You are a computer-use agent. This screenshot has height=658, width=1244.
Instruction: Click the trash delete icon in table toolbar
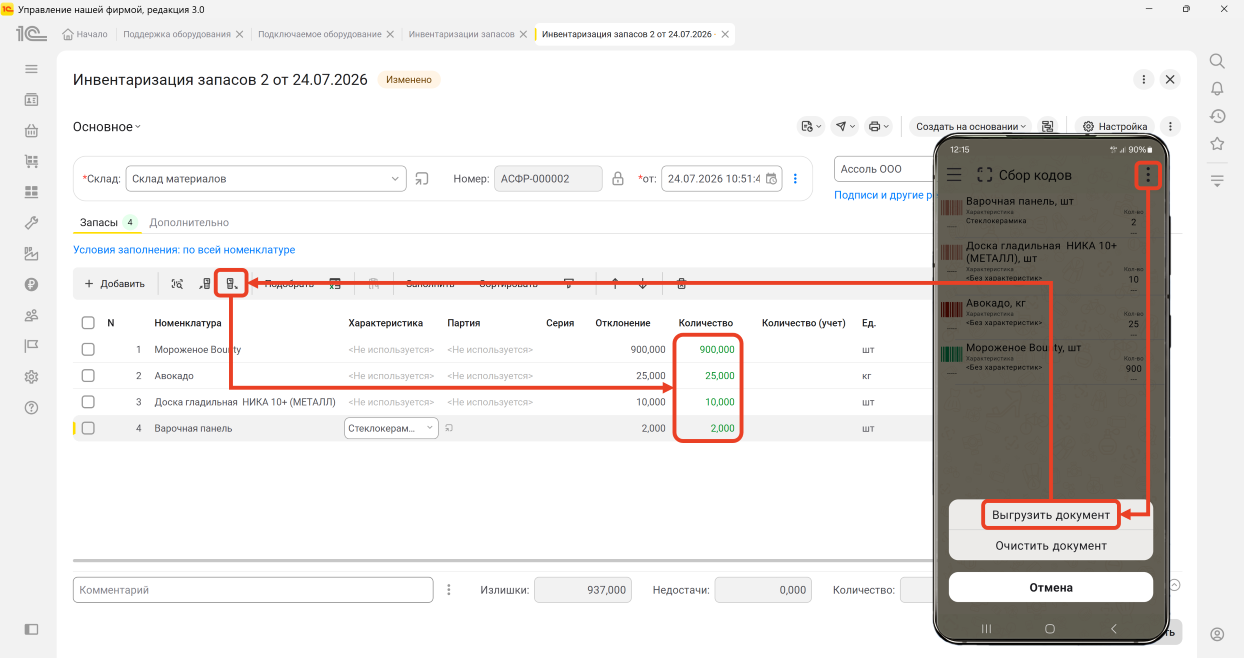[681, 284]
